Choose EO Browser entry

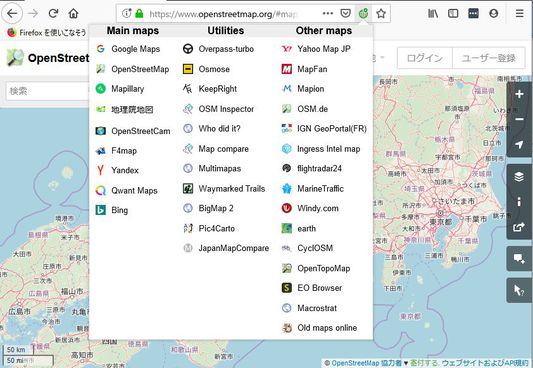coord(312,288)
